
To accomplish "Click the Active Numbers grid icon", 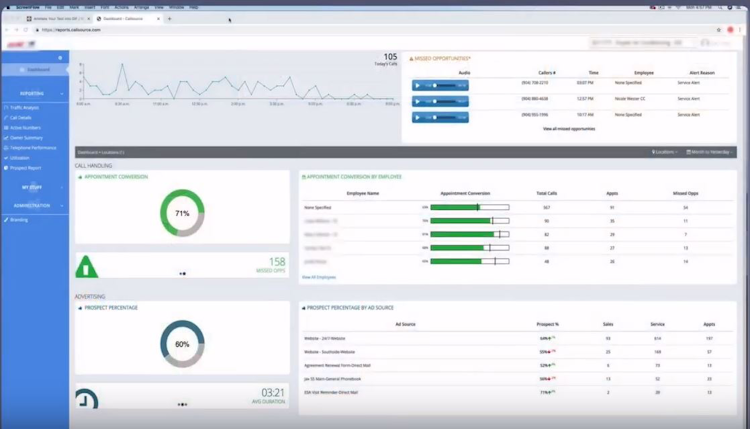I will click(6, 128).
